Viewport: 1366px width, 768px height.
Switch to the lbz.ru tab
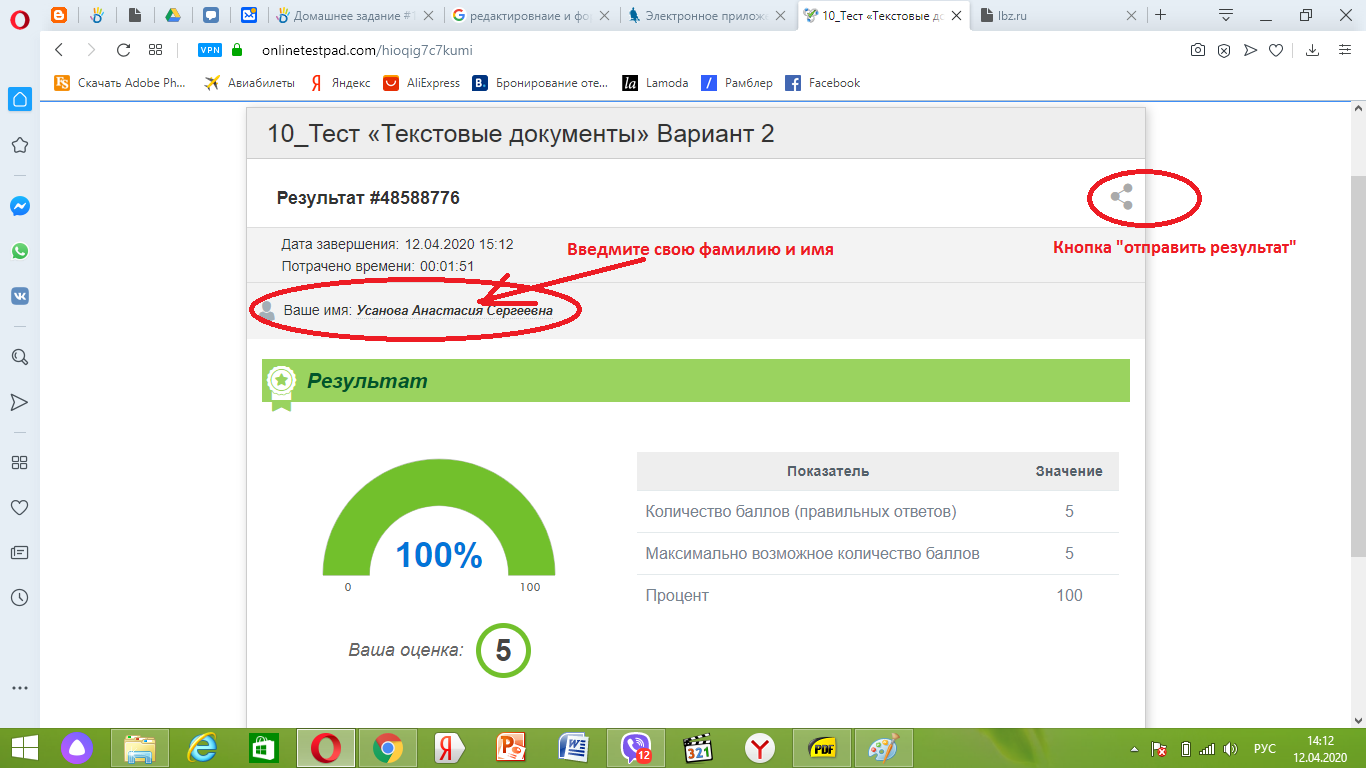1020,16
